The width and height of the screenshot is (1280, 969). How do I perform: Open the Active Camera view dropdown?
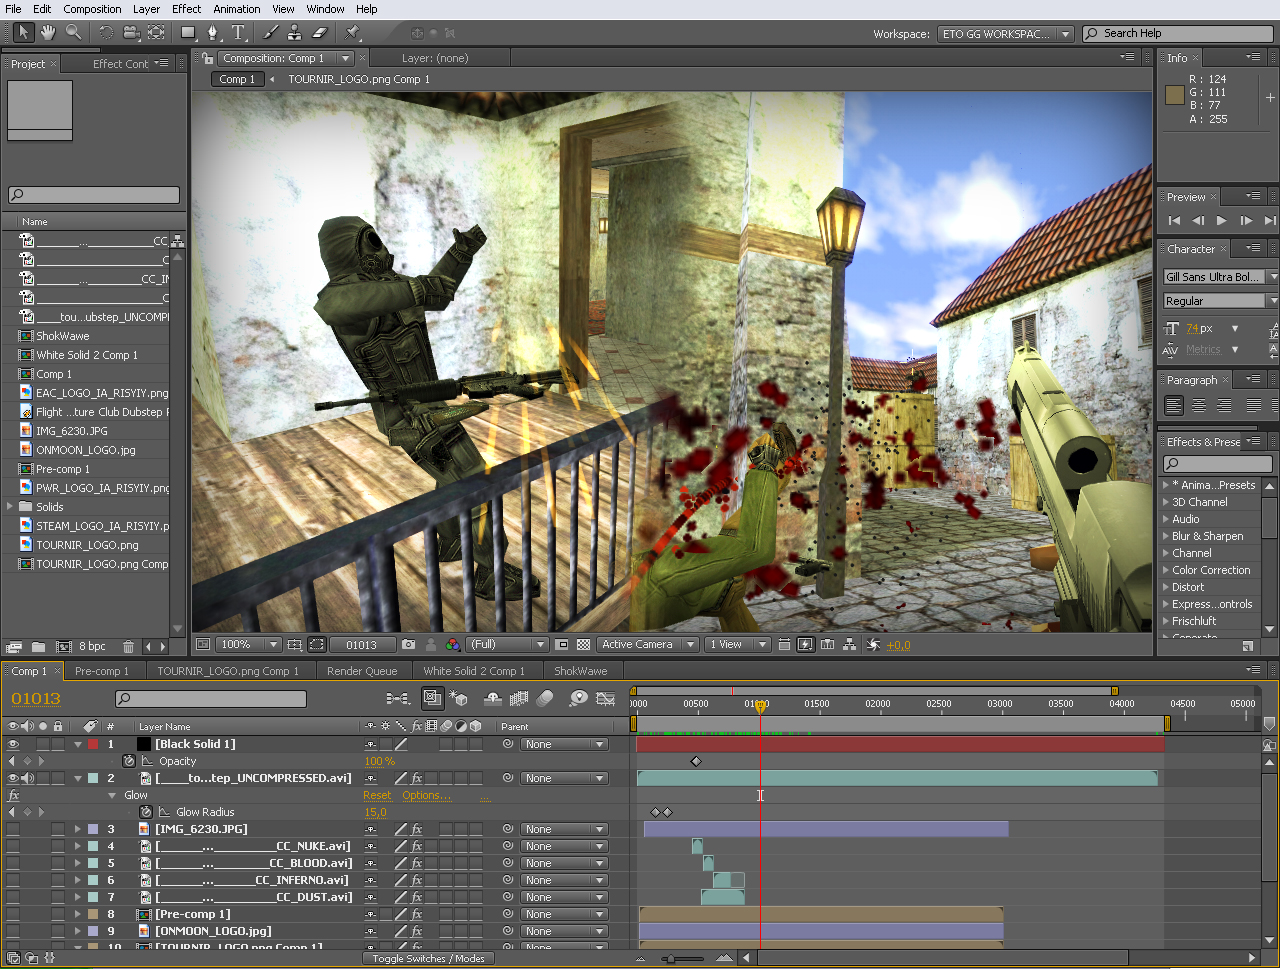(647, 645)
